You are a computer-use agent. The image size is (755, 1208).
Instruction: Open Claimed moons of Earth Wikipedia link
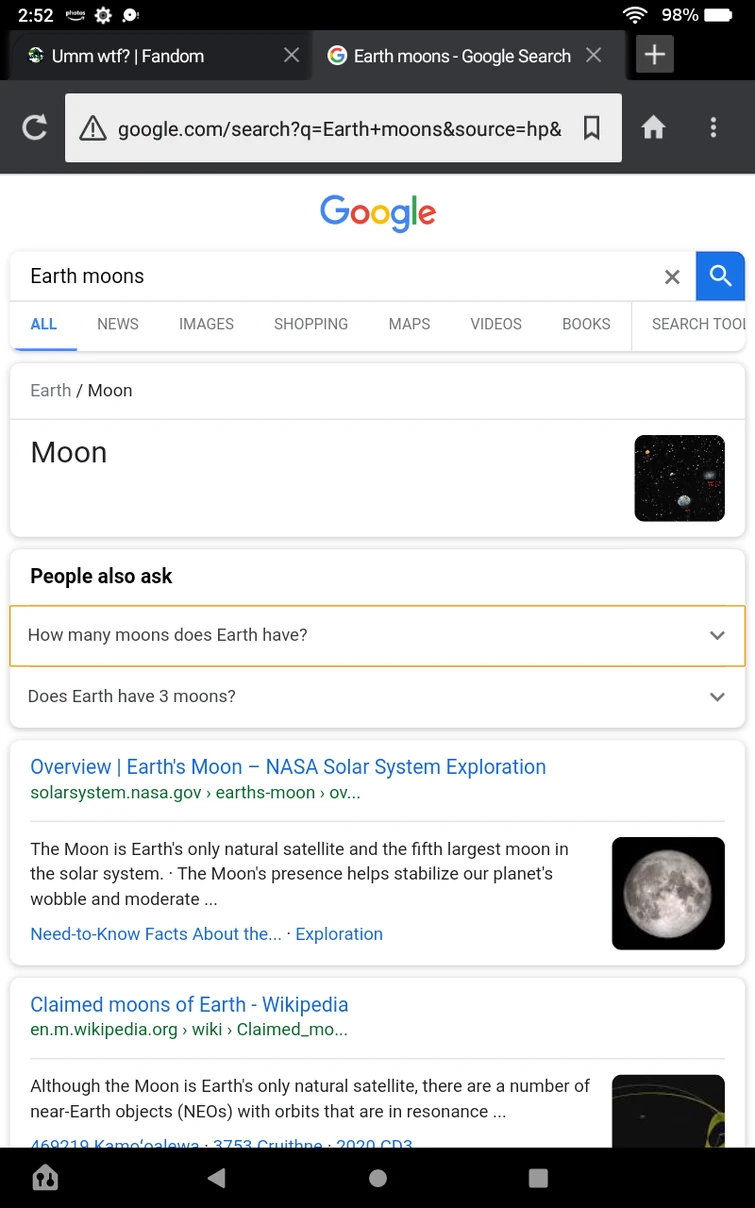pyautogui.click(x=189, y=1005)
